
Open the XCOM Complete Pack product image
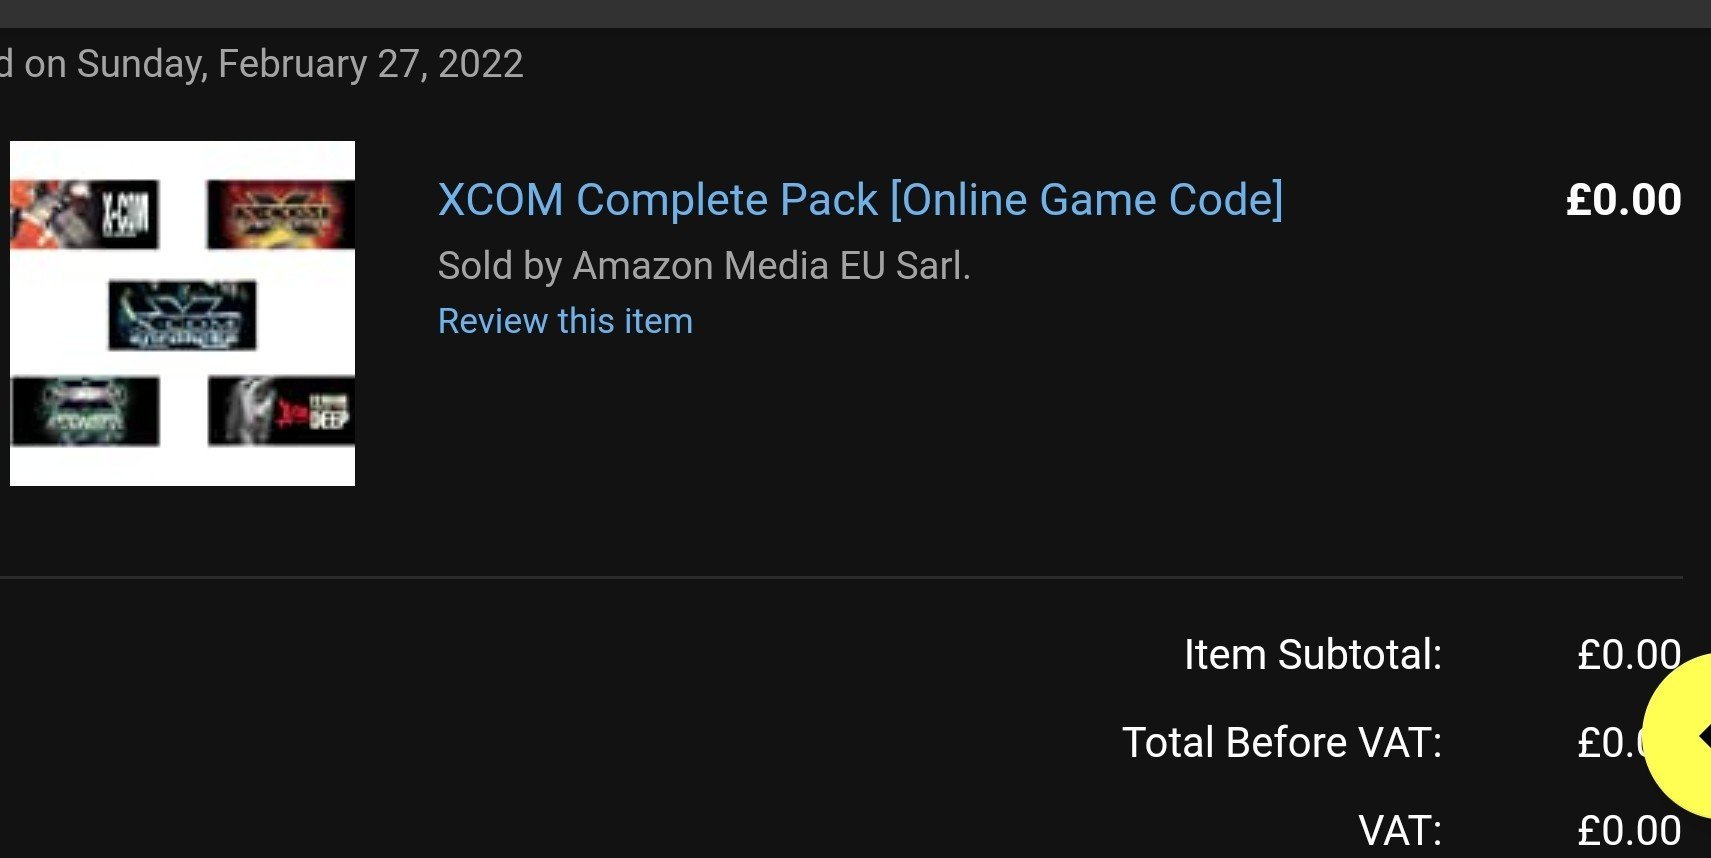(182, 313)
